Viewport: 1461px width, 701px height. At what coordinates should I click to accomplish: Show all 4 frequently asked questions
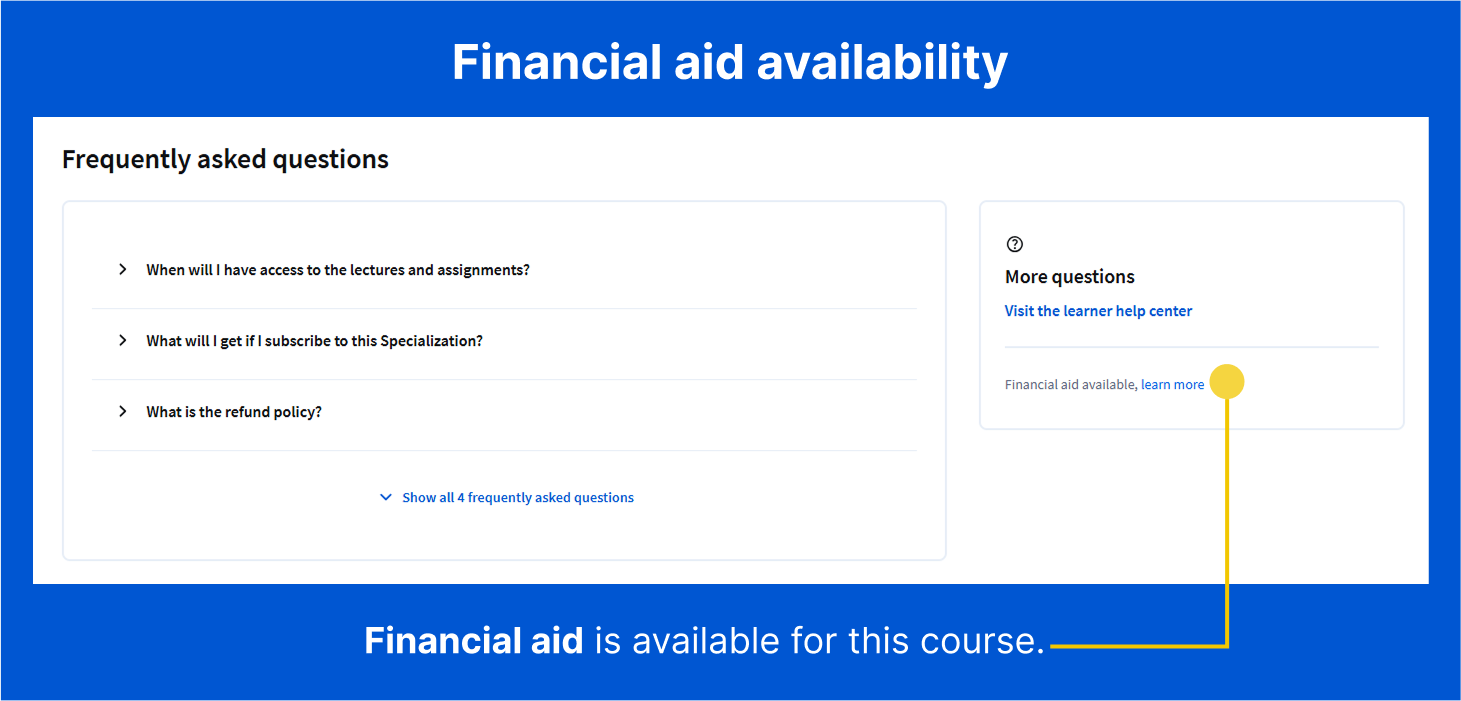pyautogui.click(x=517, y=497)
